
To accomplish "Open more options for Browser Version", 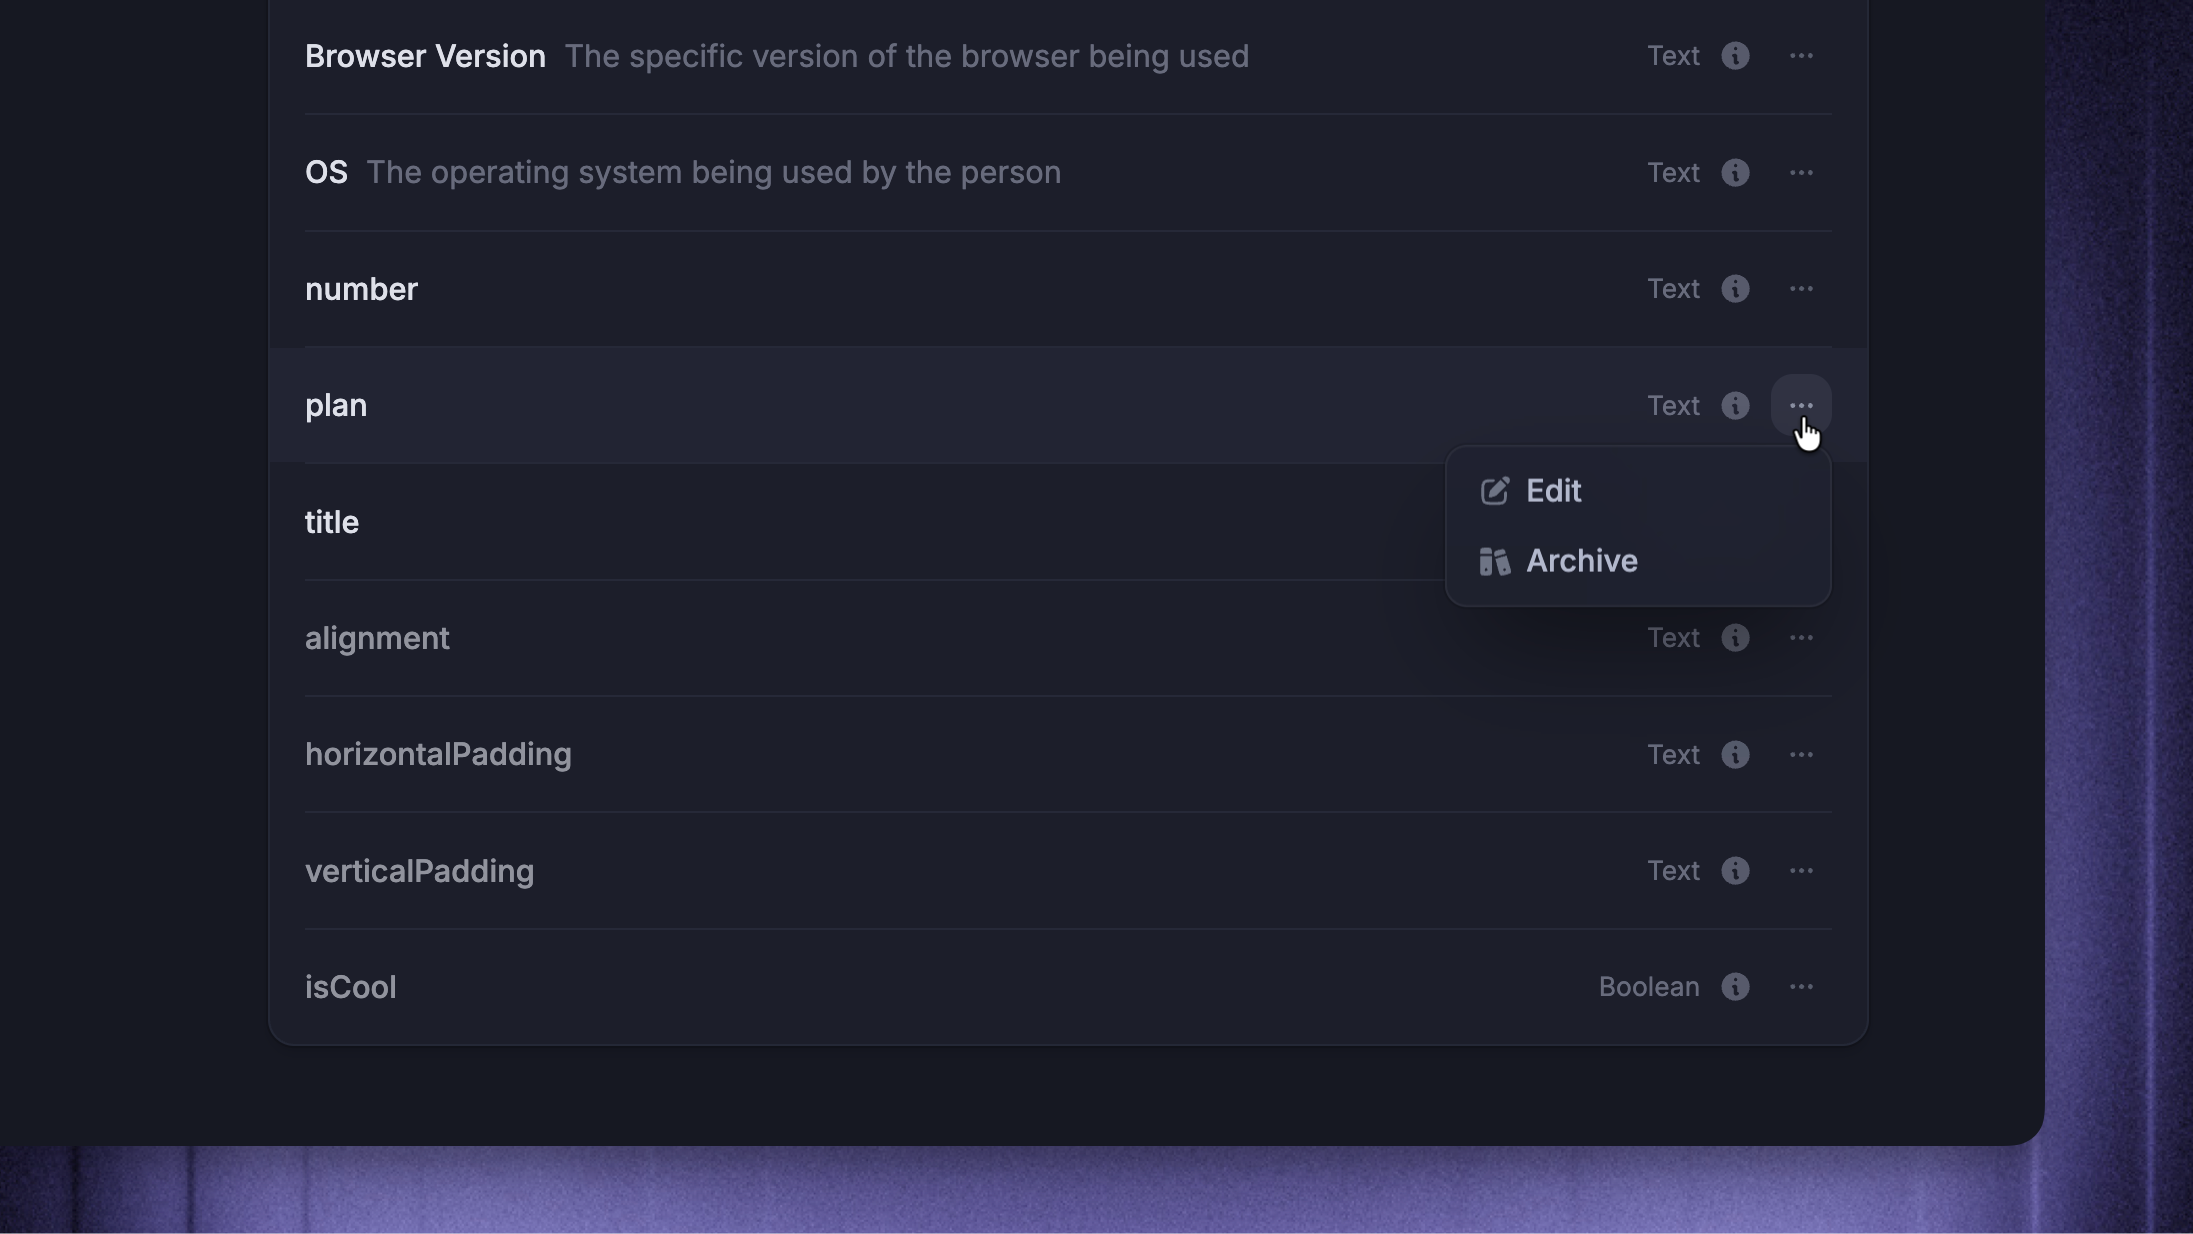I will (x=1801, y=56).
